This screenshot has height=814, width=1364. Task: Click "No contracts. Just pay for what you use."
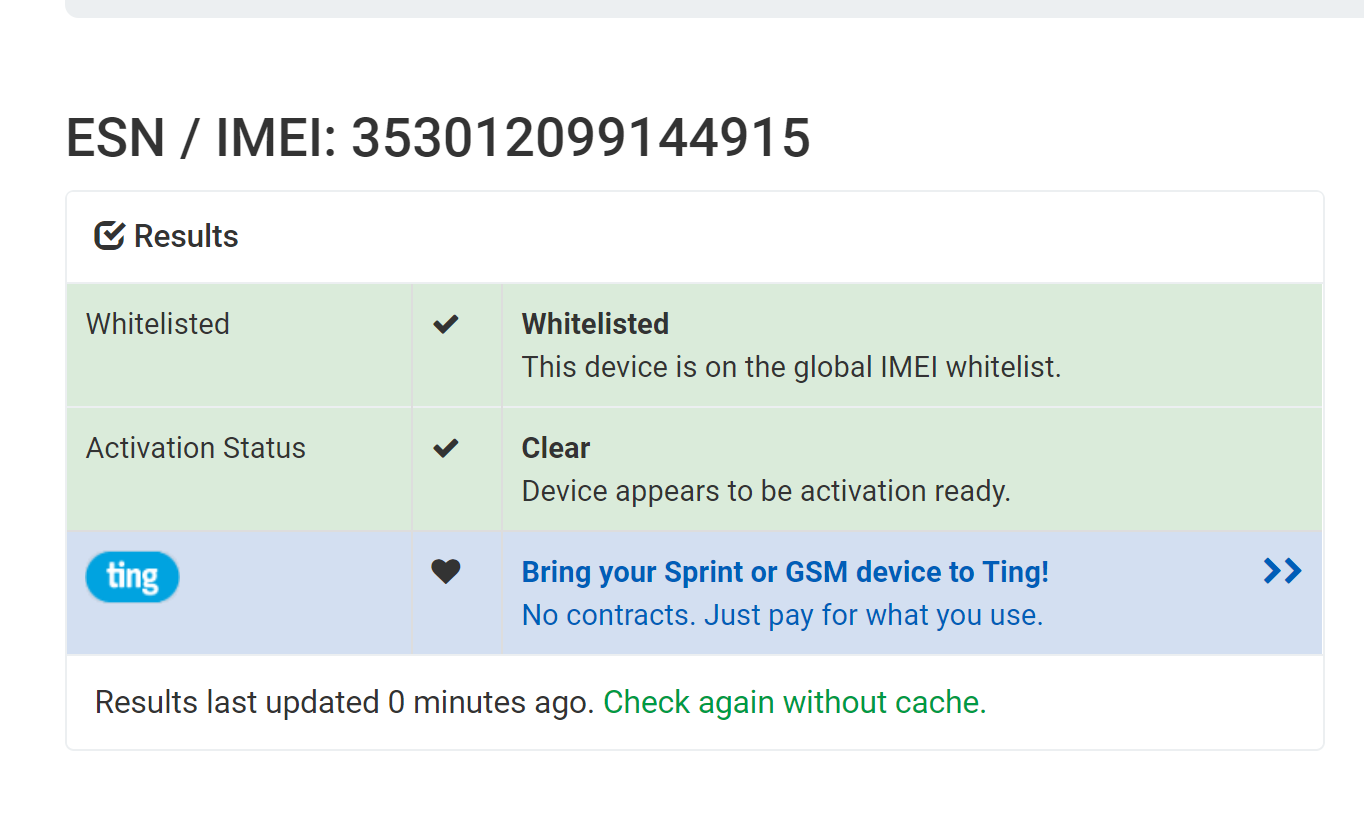click(x=782, y=615)
